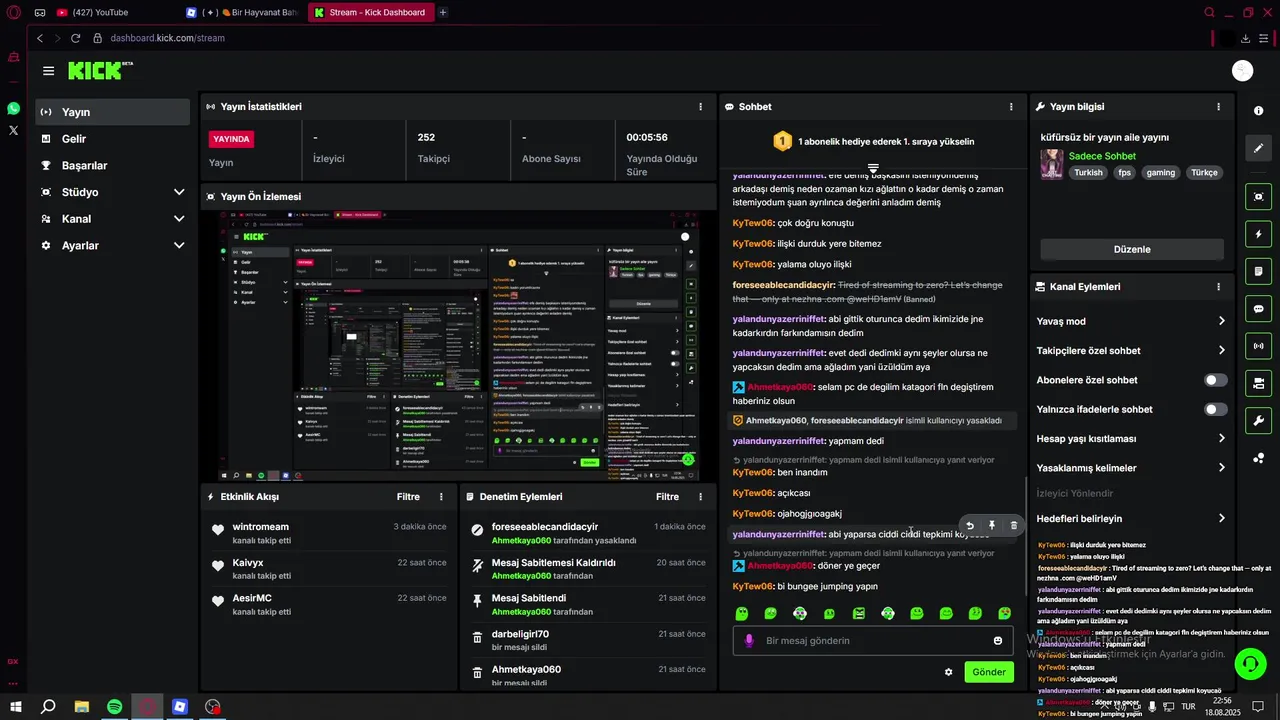Open the hamburger menu next to Kick logo
Image resolution: width=1280 pixels, height=720 pixels.
pyautogui.click(x=48, y=71)
